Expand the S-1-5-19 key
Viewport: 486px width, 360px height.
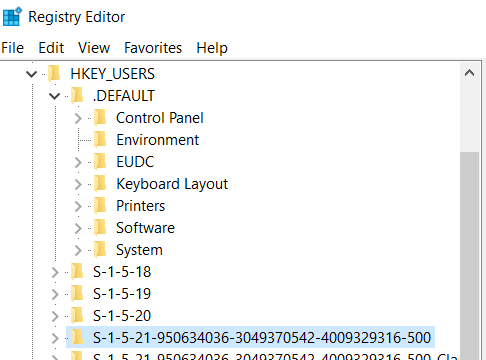55,294
